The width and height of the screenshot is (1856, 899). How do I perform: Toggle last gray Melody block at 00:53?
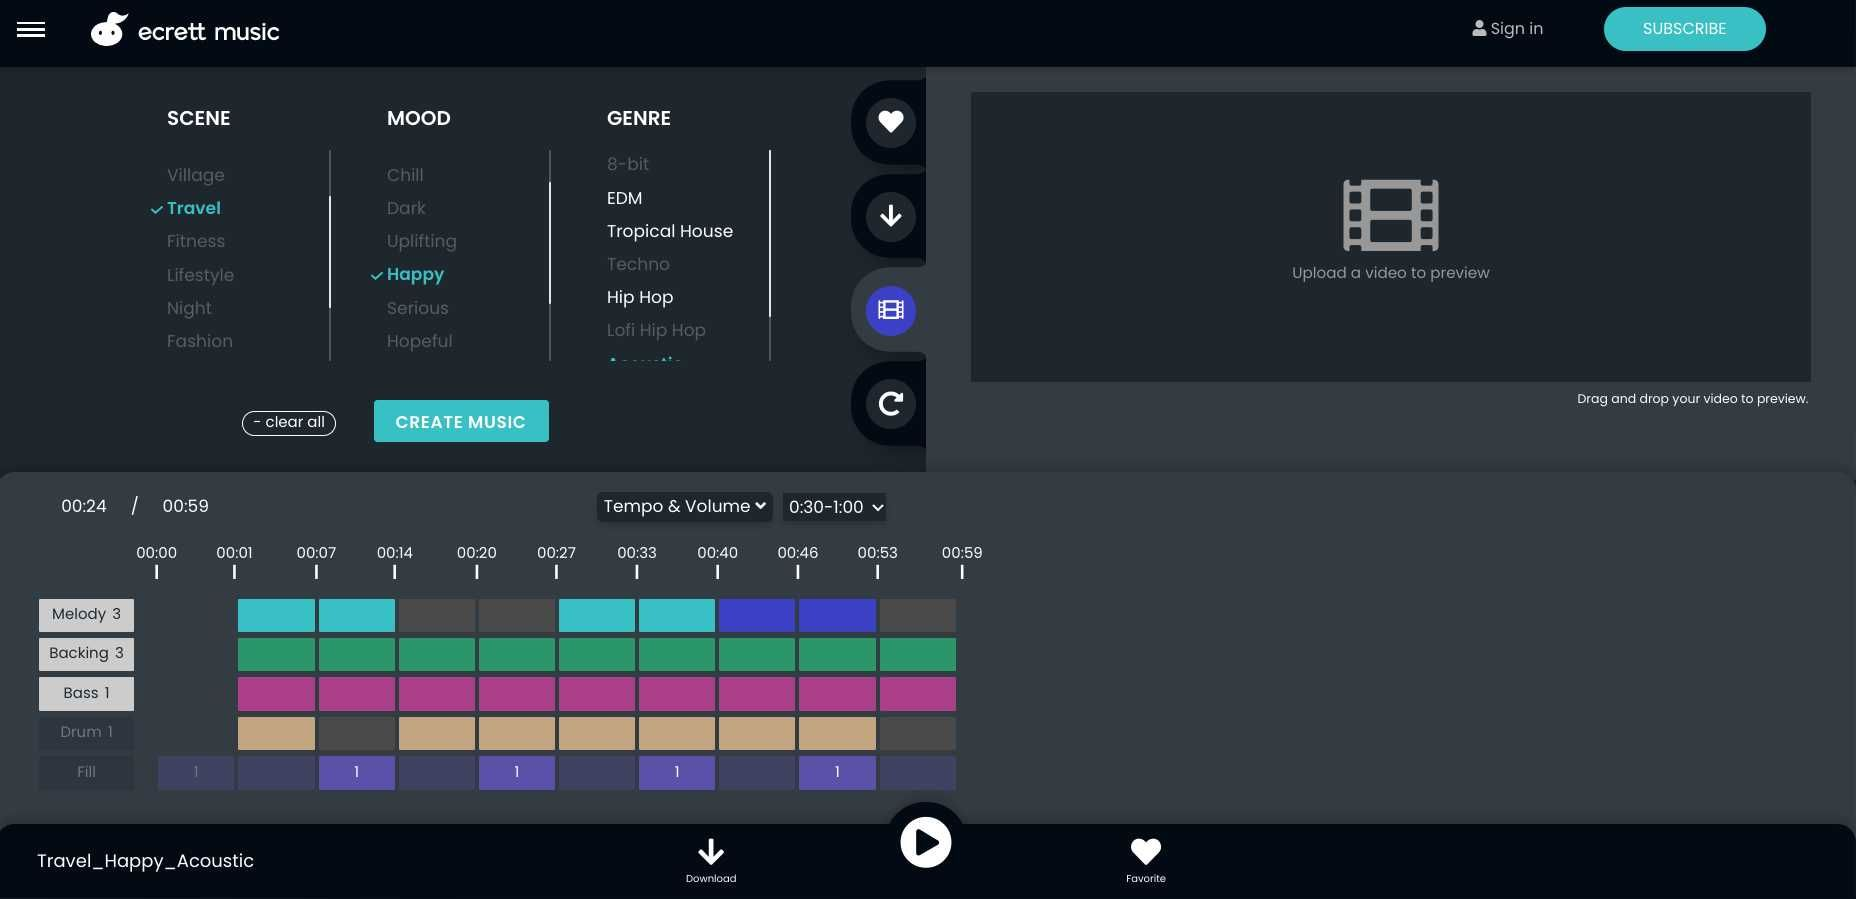pos(918,615)
